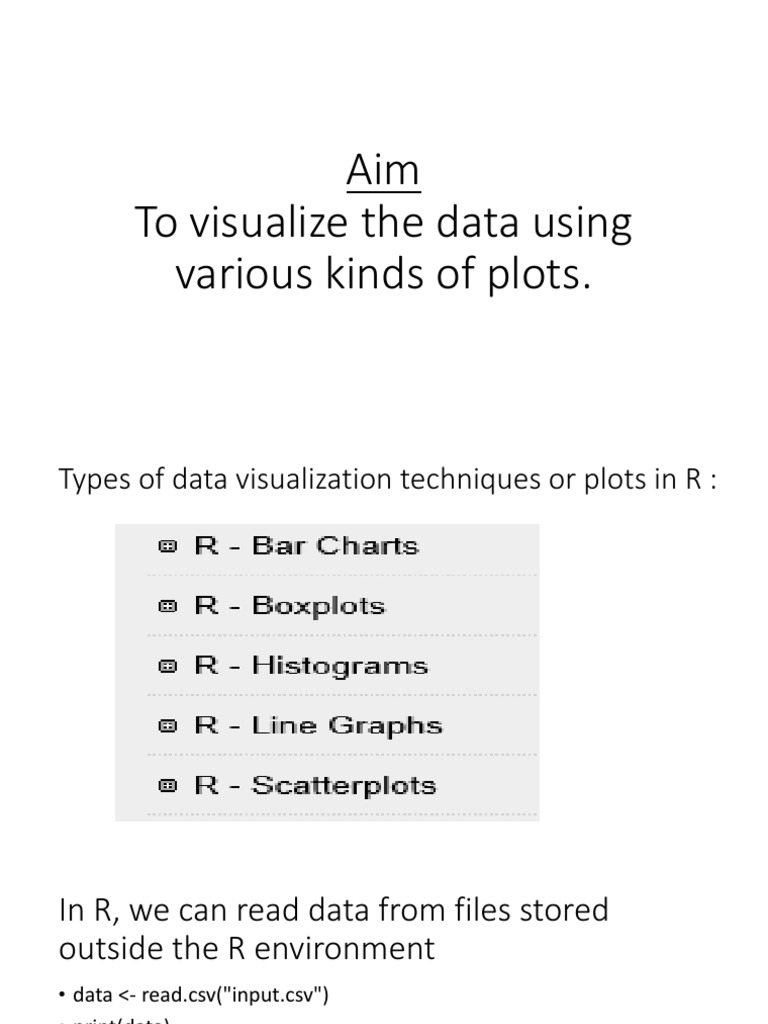Image resolution: width=768 pixels, height=1024 pixels.
Task: Click the "In R, we can read data" line
Action: [x=334, y=910]
